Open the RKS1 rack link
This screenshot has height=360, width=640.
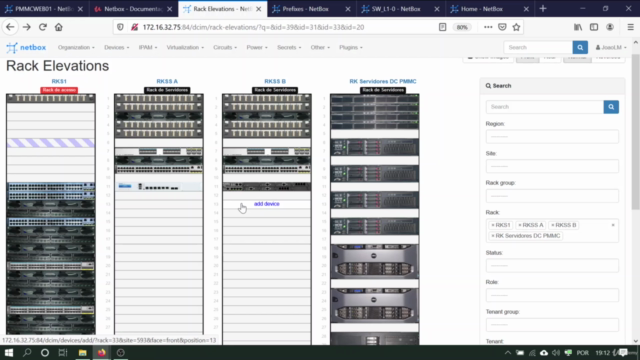pyautogui.click(x=59, y=81)
